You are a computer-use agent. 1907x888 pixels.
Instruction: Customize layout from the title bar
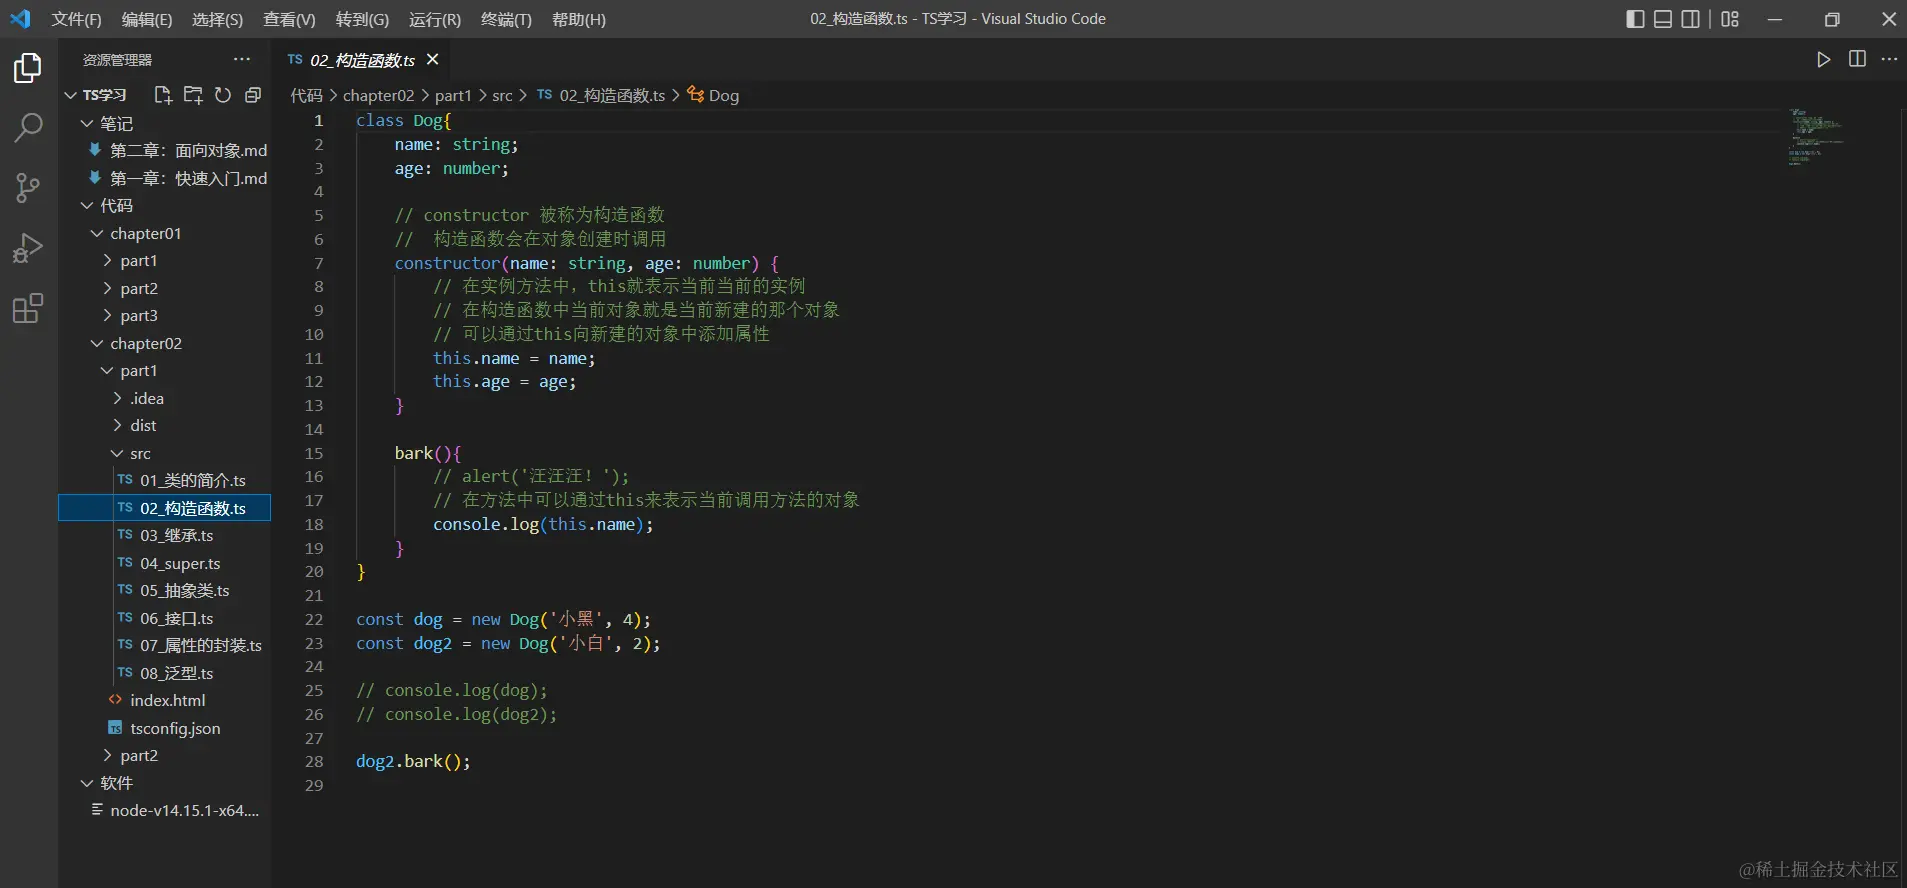1730,19
